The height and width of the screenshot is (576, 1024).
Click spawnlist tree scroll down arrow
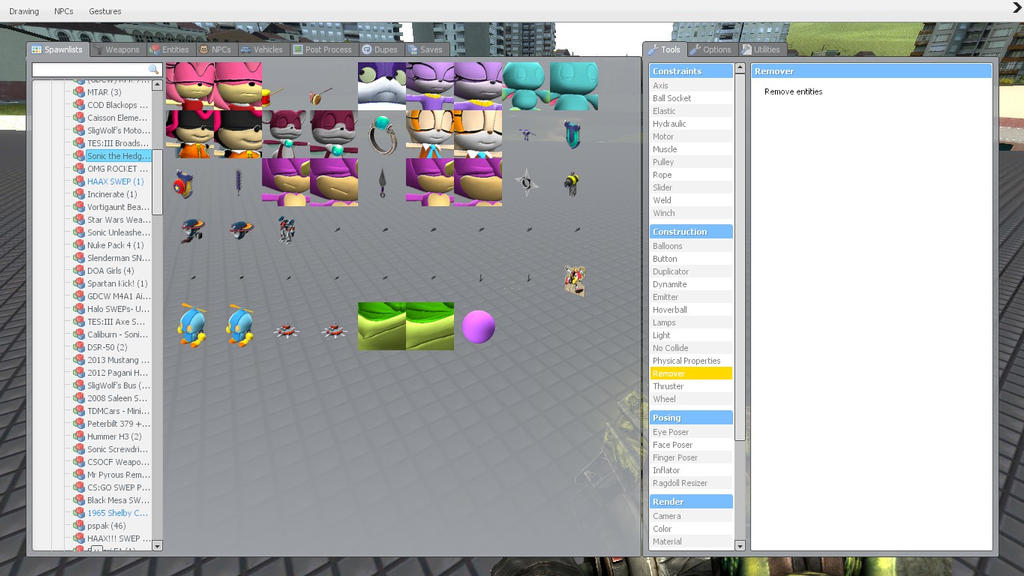pyautogui.click(x=157, y=545)
